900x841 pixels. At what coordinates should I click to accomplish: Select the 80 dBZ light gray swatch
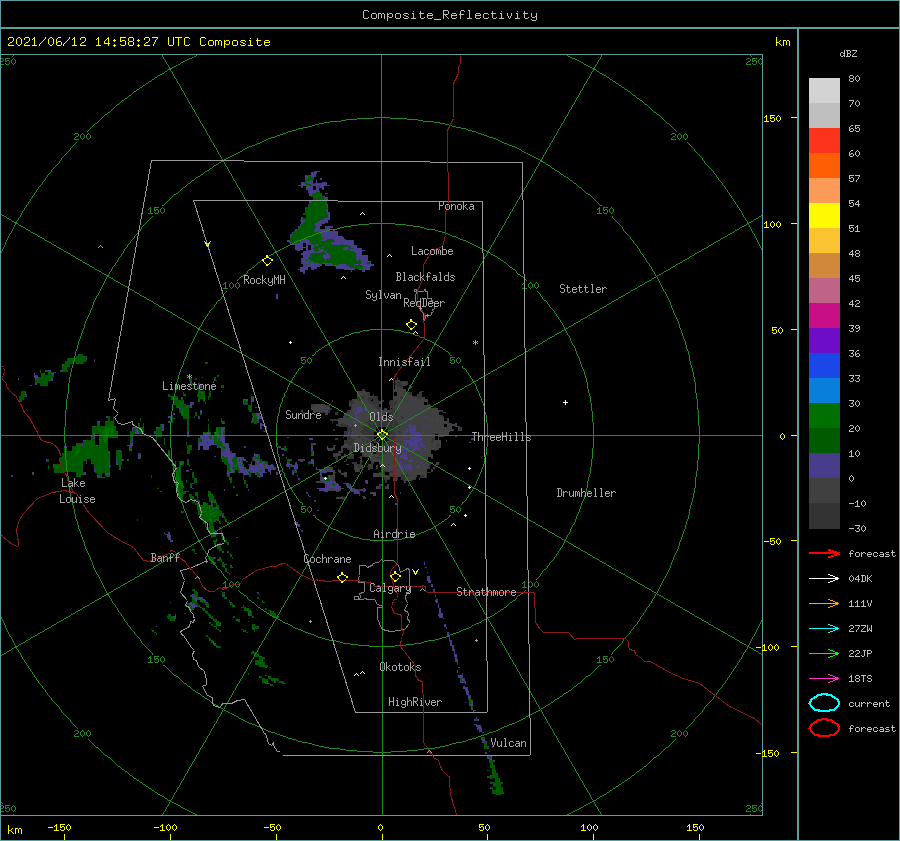click(x=824, y=91)
